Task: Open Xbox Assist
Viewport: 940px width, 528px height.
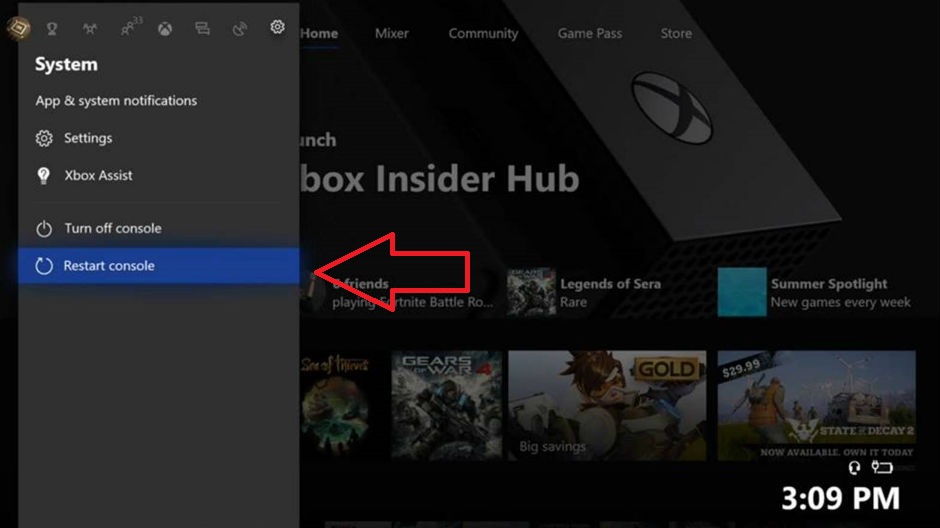Action: coord(158,176)
